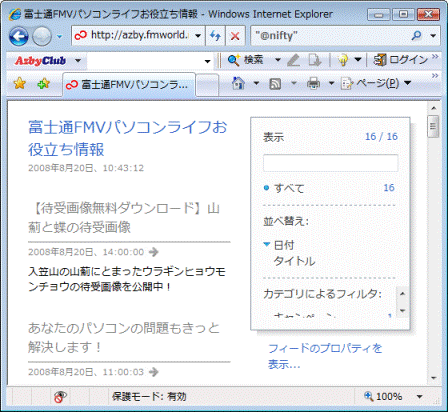
Task: Click the privacy eye icon in status bar
Action: (x=60, y=397)
